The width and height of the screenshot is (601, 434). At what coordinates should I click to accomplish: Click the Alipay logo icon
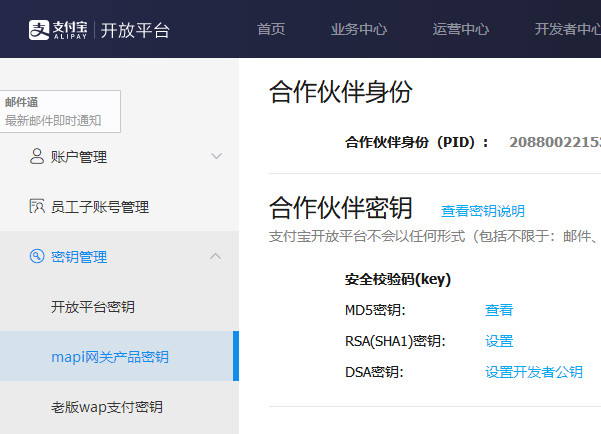pos(38,29)
